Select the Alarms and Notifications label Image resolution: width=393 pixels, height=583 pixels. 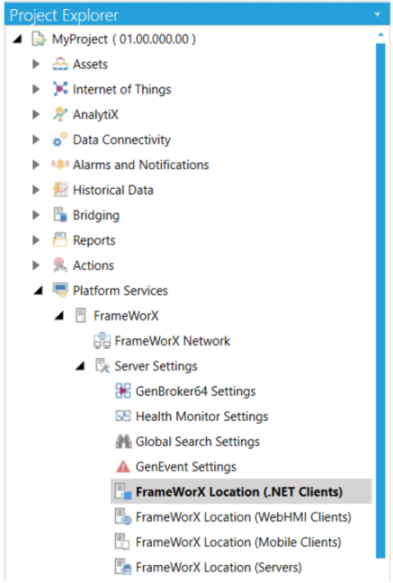pyautogui.click(x=141, y=165)
